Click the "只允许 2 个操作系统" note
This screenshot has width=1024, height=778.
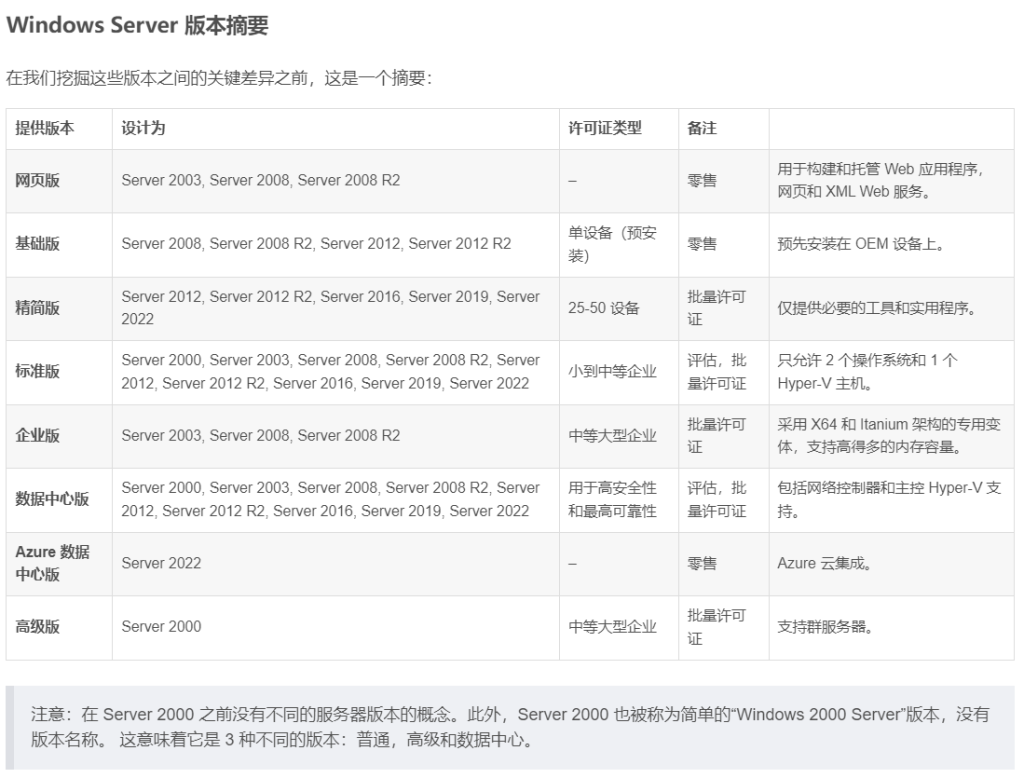tap(867, 371)
